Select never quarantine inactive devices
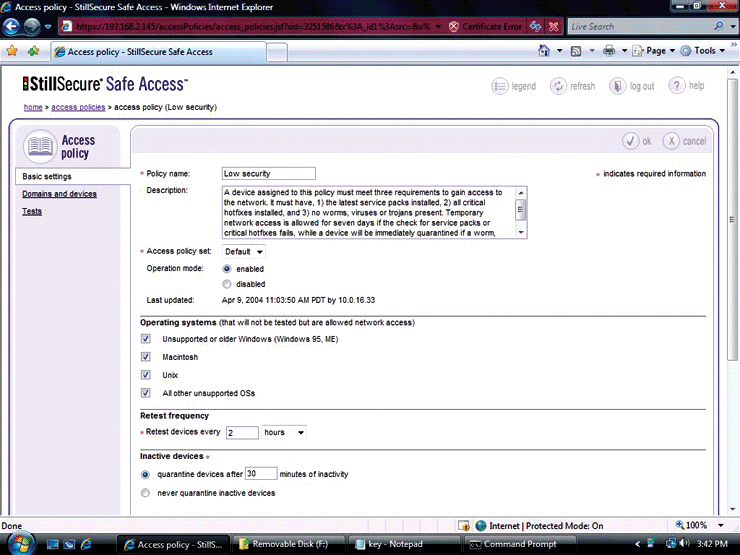This screenshot has width=740, height=555. tap(145, 493)
